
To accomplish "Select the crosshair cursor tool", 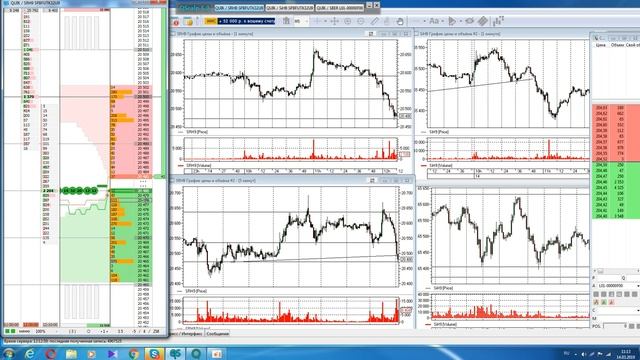I will [x=317, y=21].
